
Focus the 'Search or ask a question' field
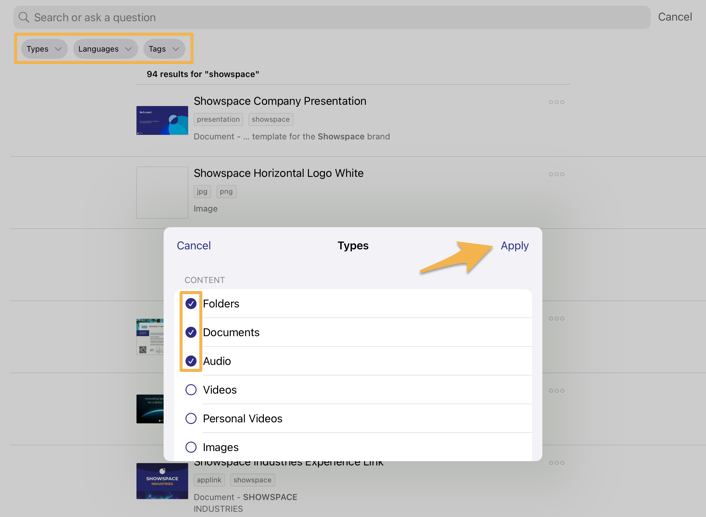(x=332, y=18)
